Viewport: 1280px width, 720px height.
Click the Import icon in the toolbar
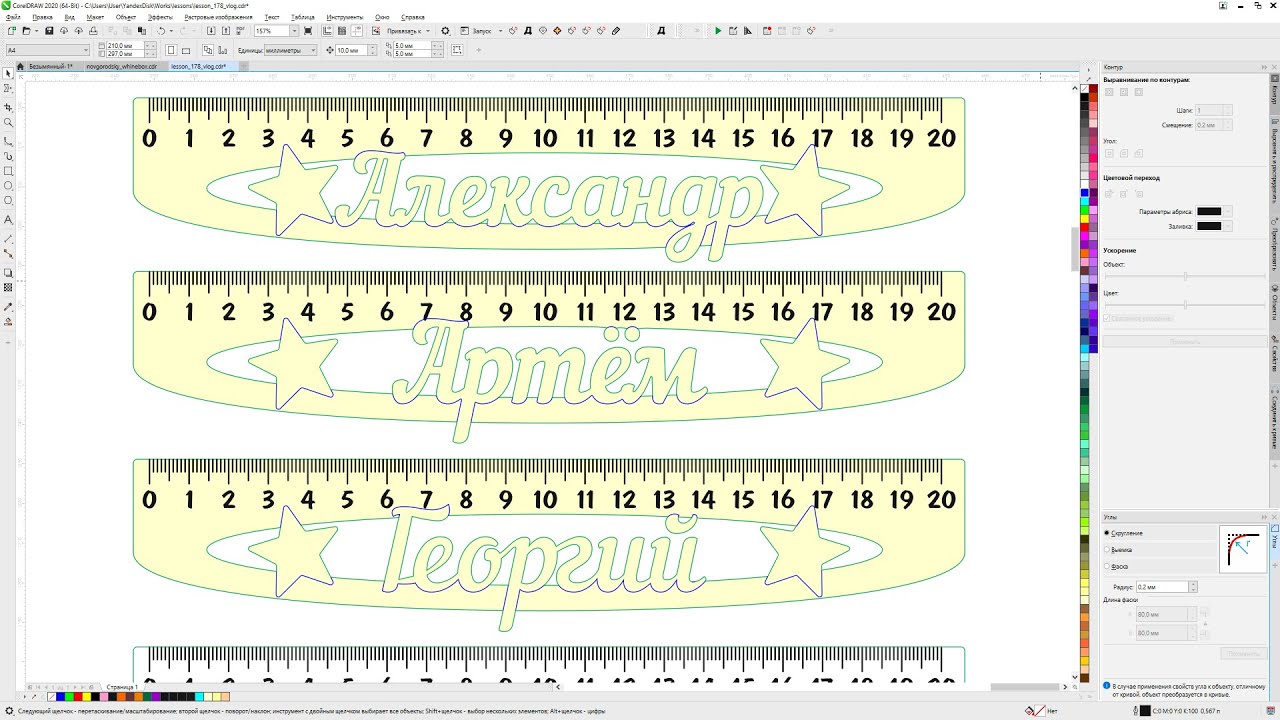pyautogui.click(x=210, y=31)
